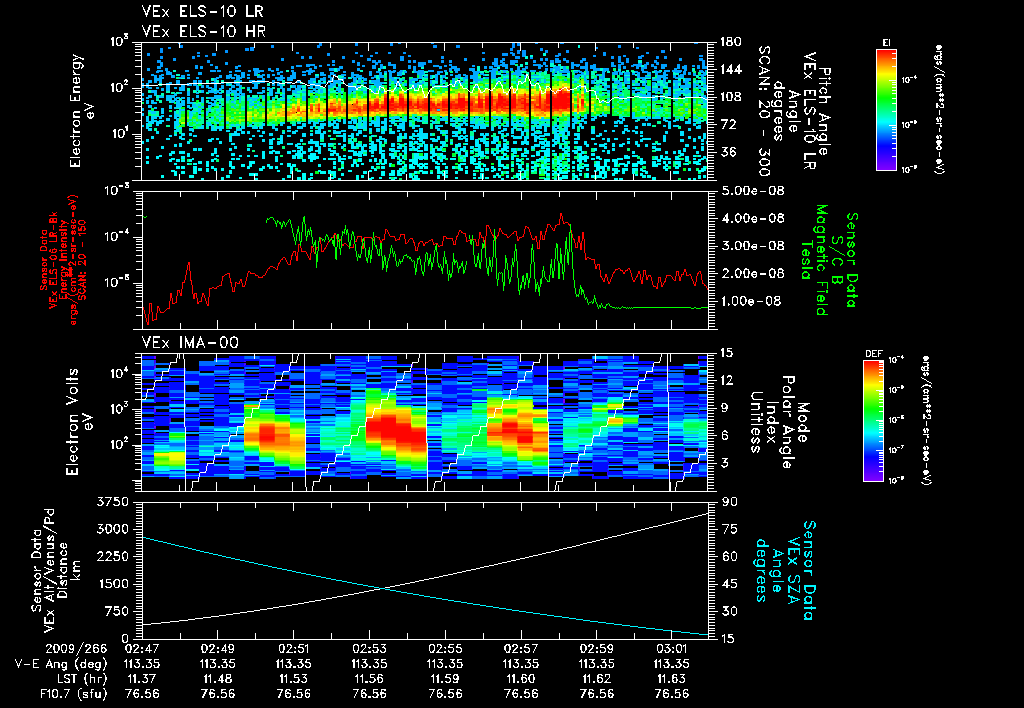Click the 2250 altitude axis tick

112,556
